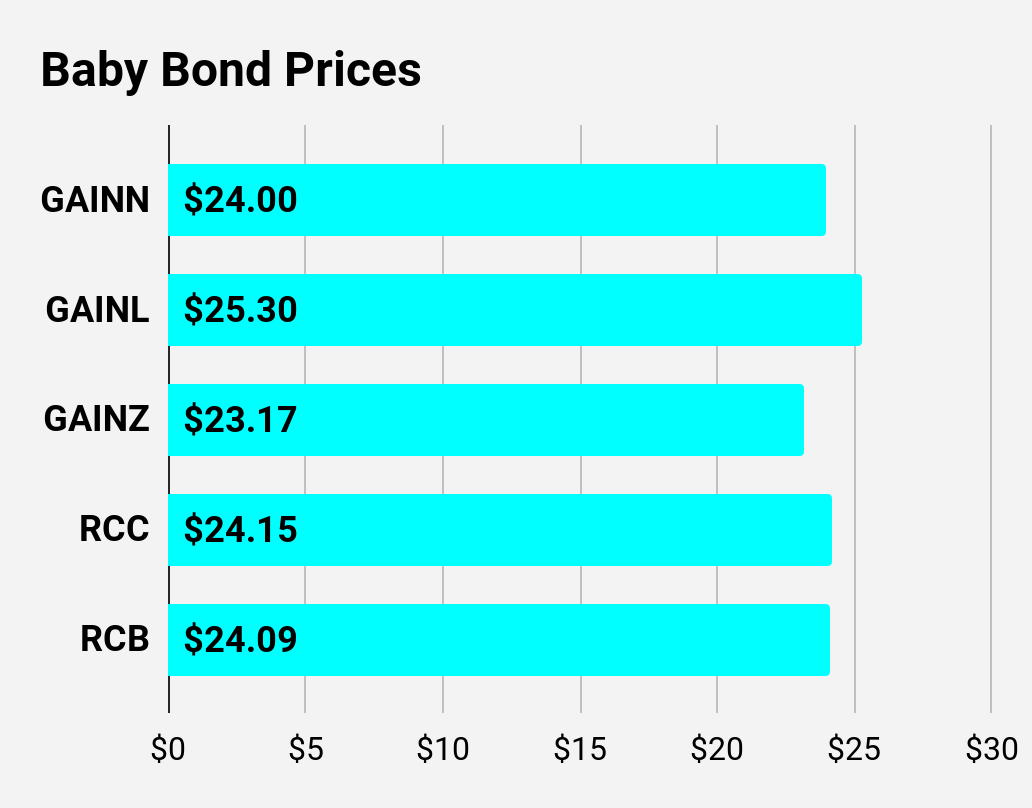Click the Baby Bond Prices chart title
The height and width of the screenshot is (808, 1032).
tap(231, 70)
